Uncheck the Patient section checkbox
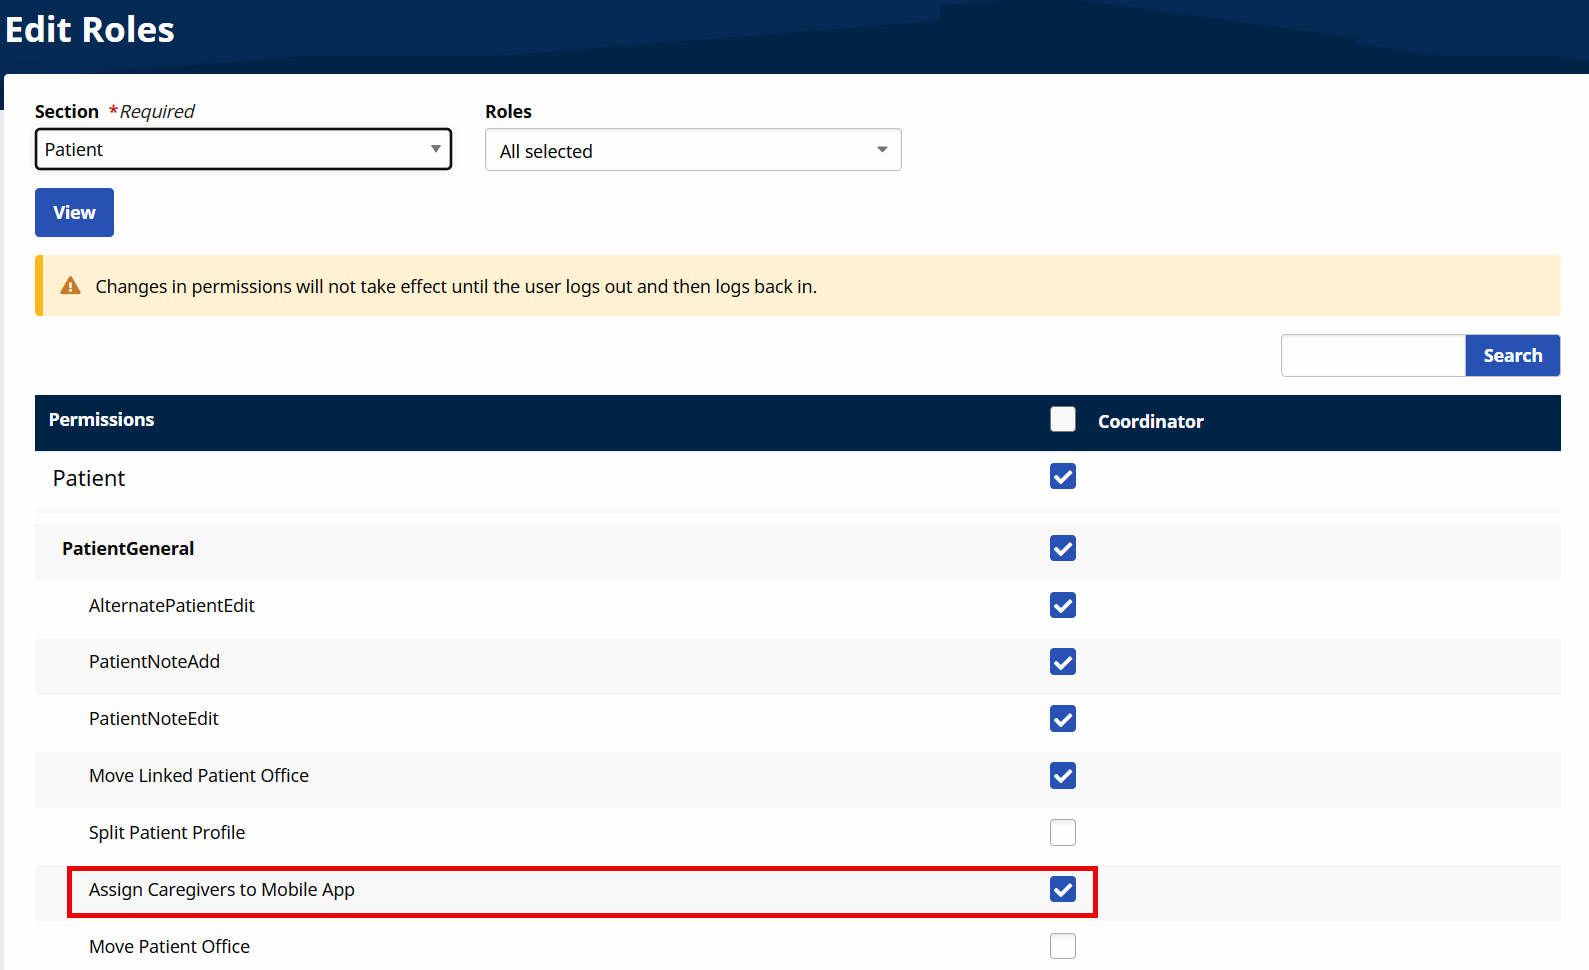This screenshot has height=970, width=1589. click(1063, 477)
